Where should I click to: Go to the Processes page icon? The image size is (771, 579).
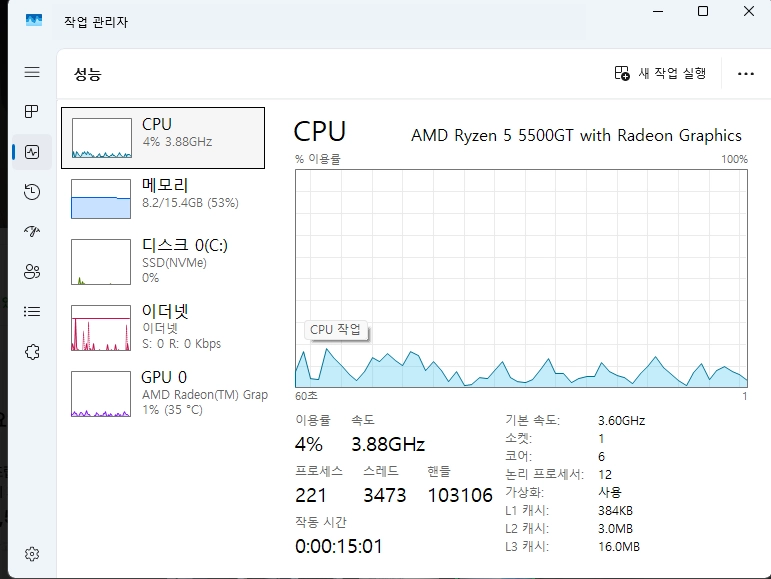(32, 112)
